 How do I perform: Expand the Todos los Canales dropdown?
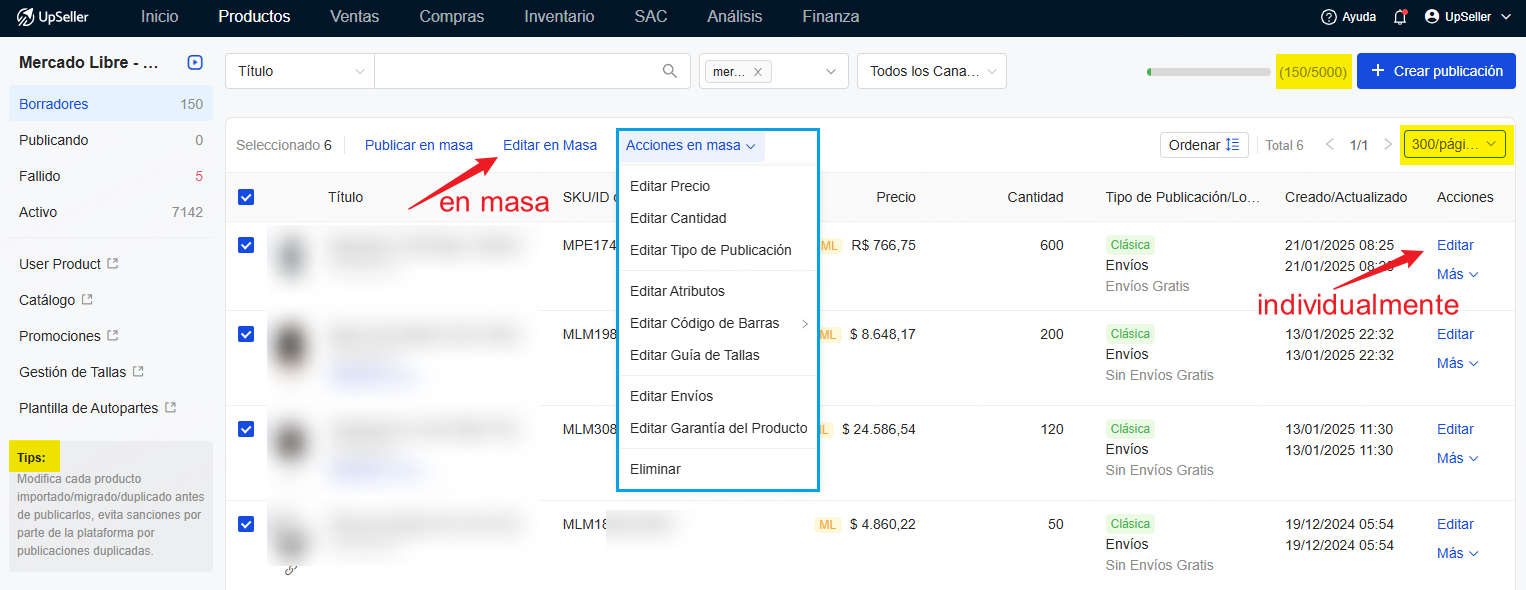pos(931,71)
